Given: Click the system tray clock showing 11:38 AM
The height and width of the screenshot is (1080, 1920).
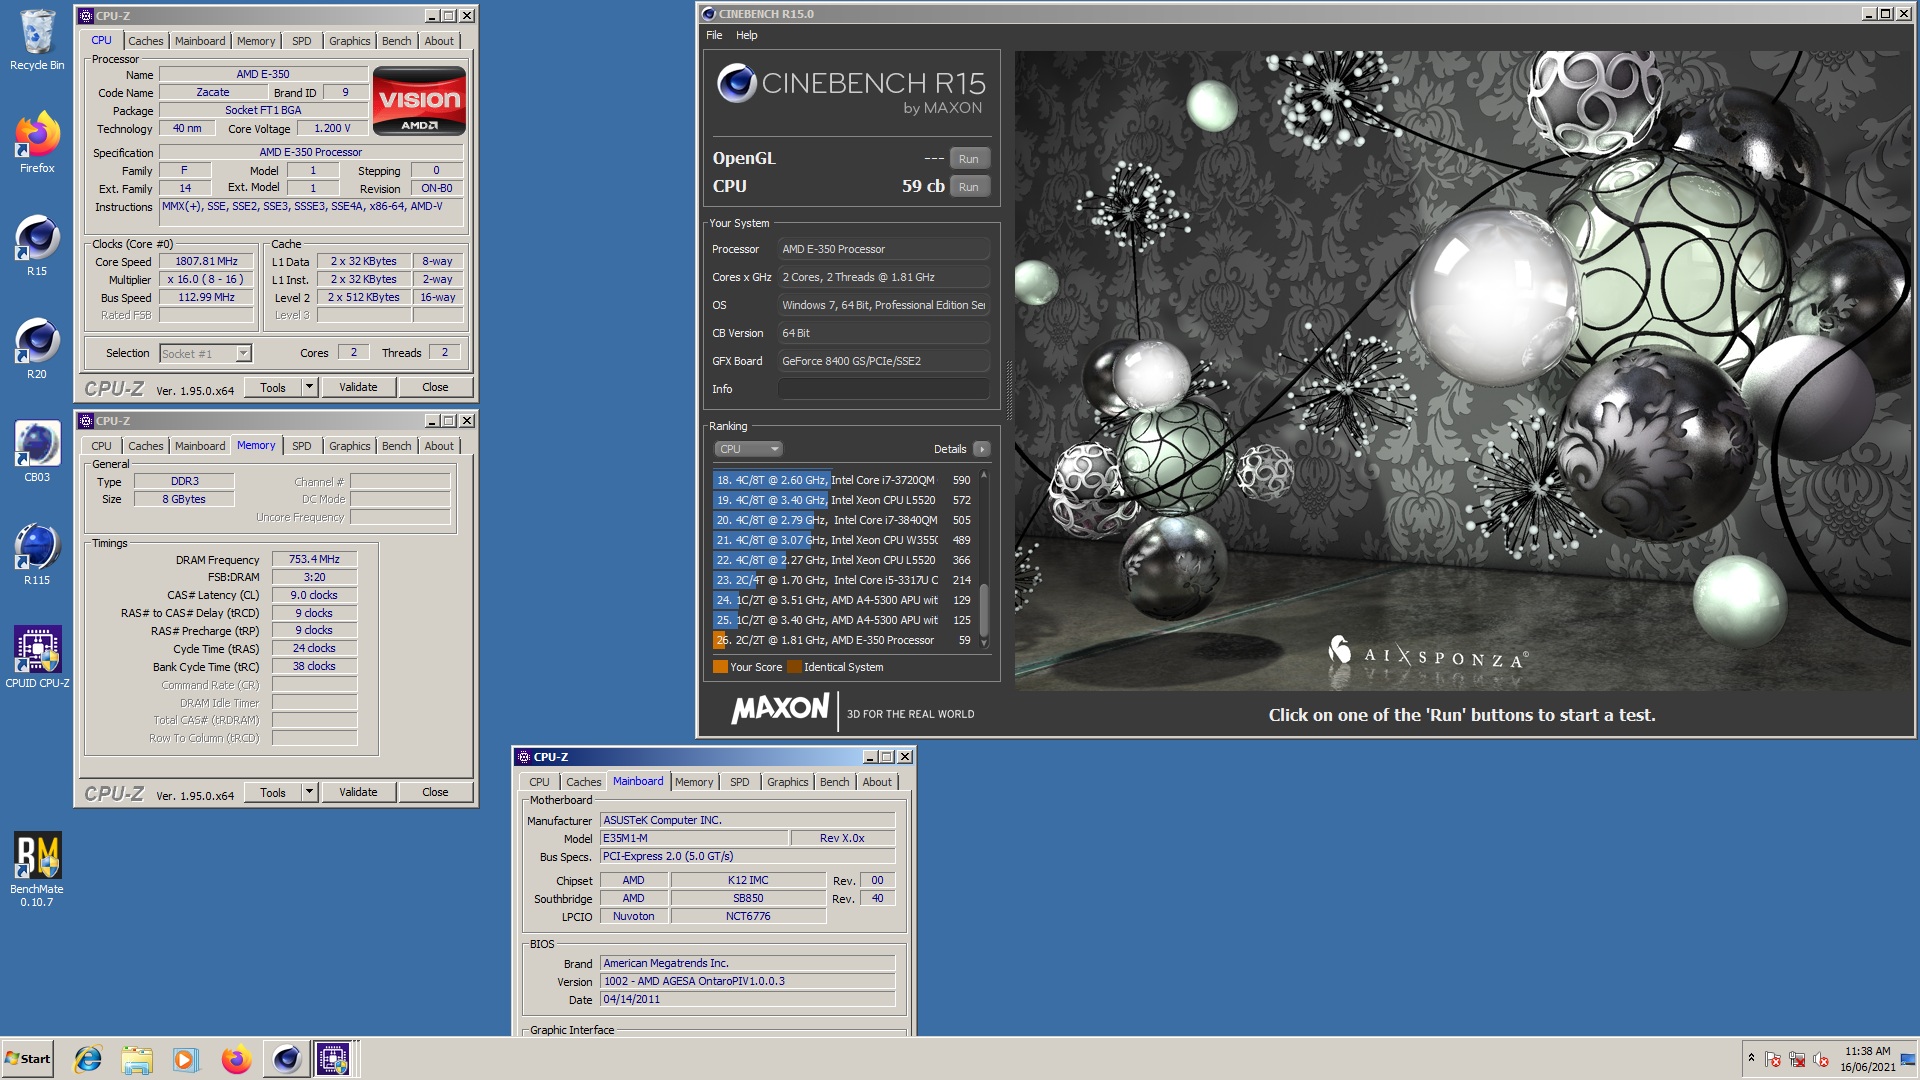Looking at the screenshot, I should (x=1867, y=1059).
